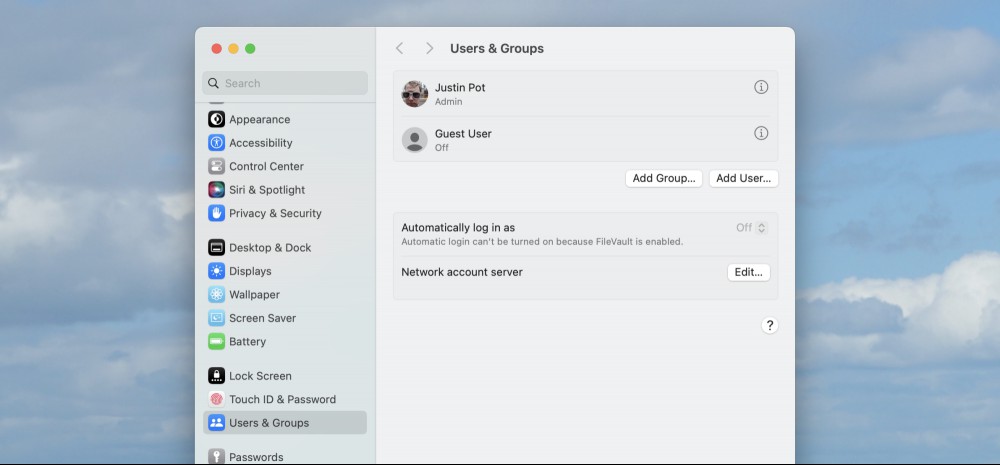This screenshot has width=1000, height=465.
Task: Click Edit... for Network account server
Action: [x=749, y=272]
